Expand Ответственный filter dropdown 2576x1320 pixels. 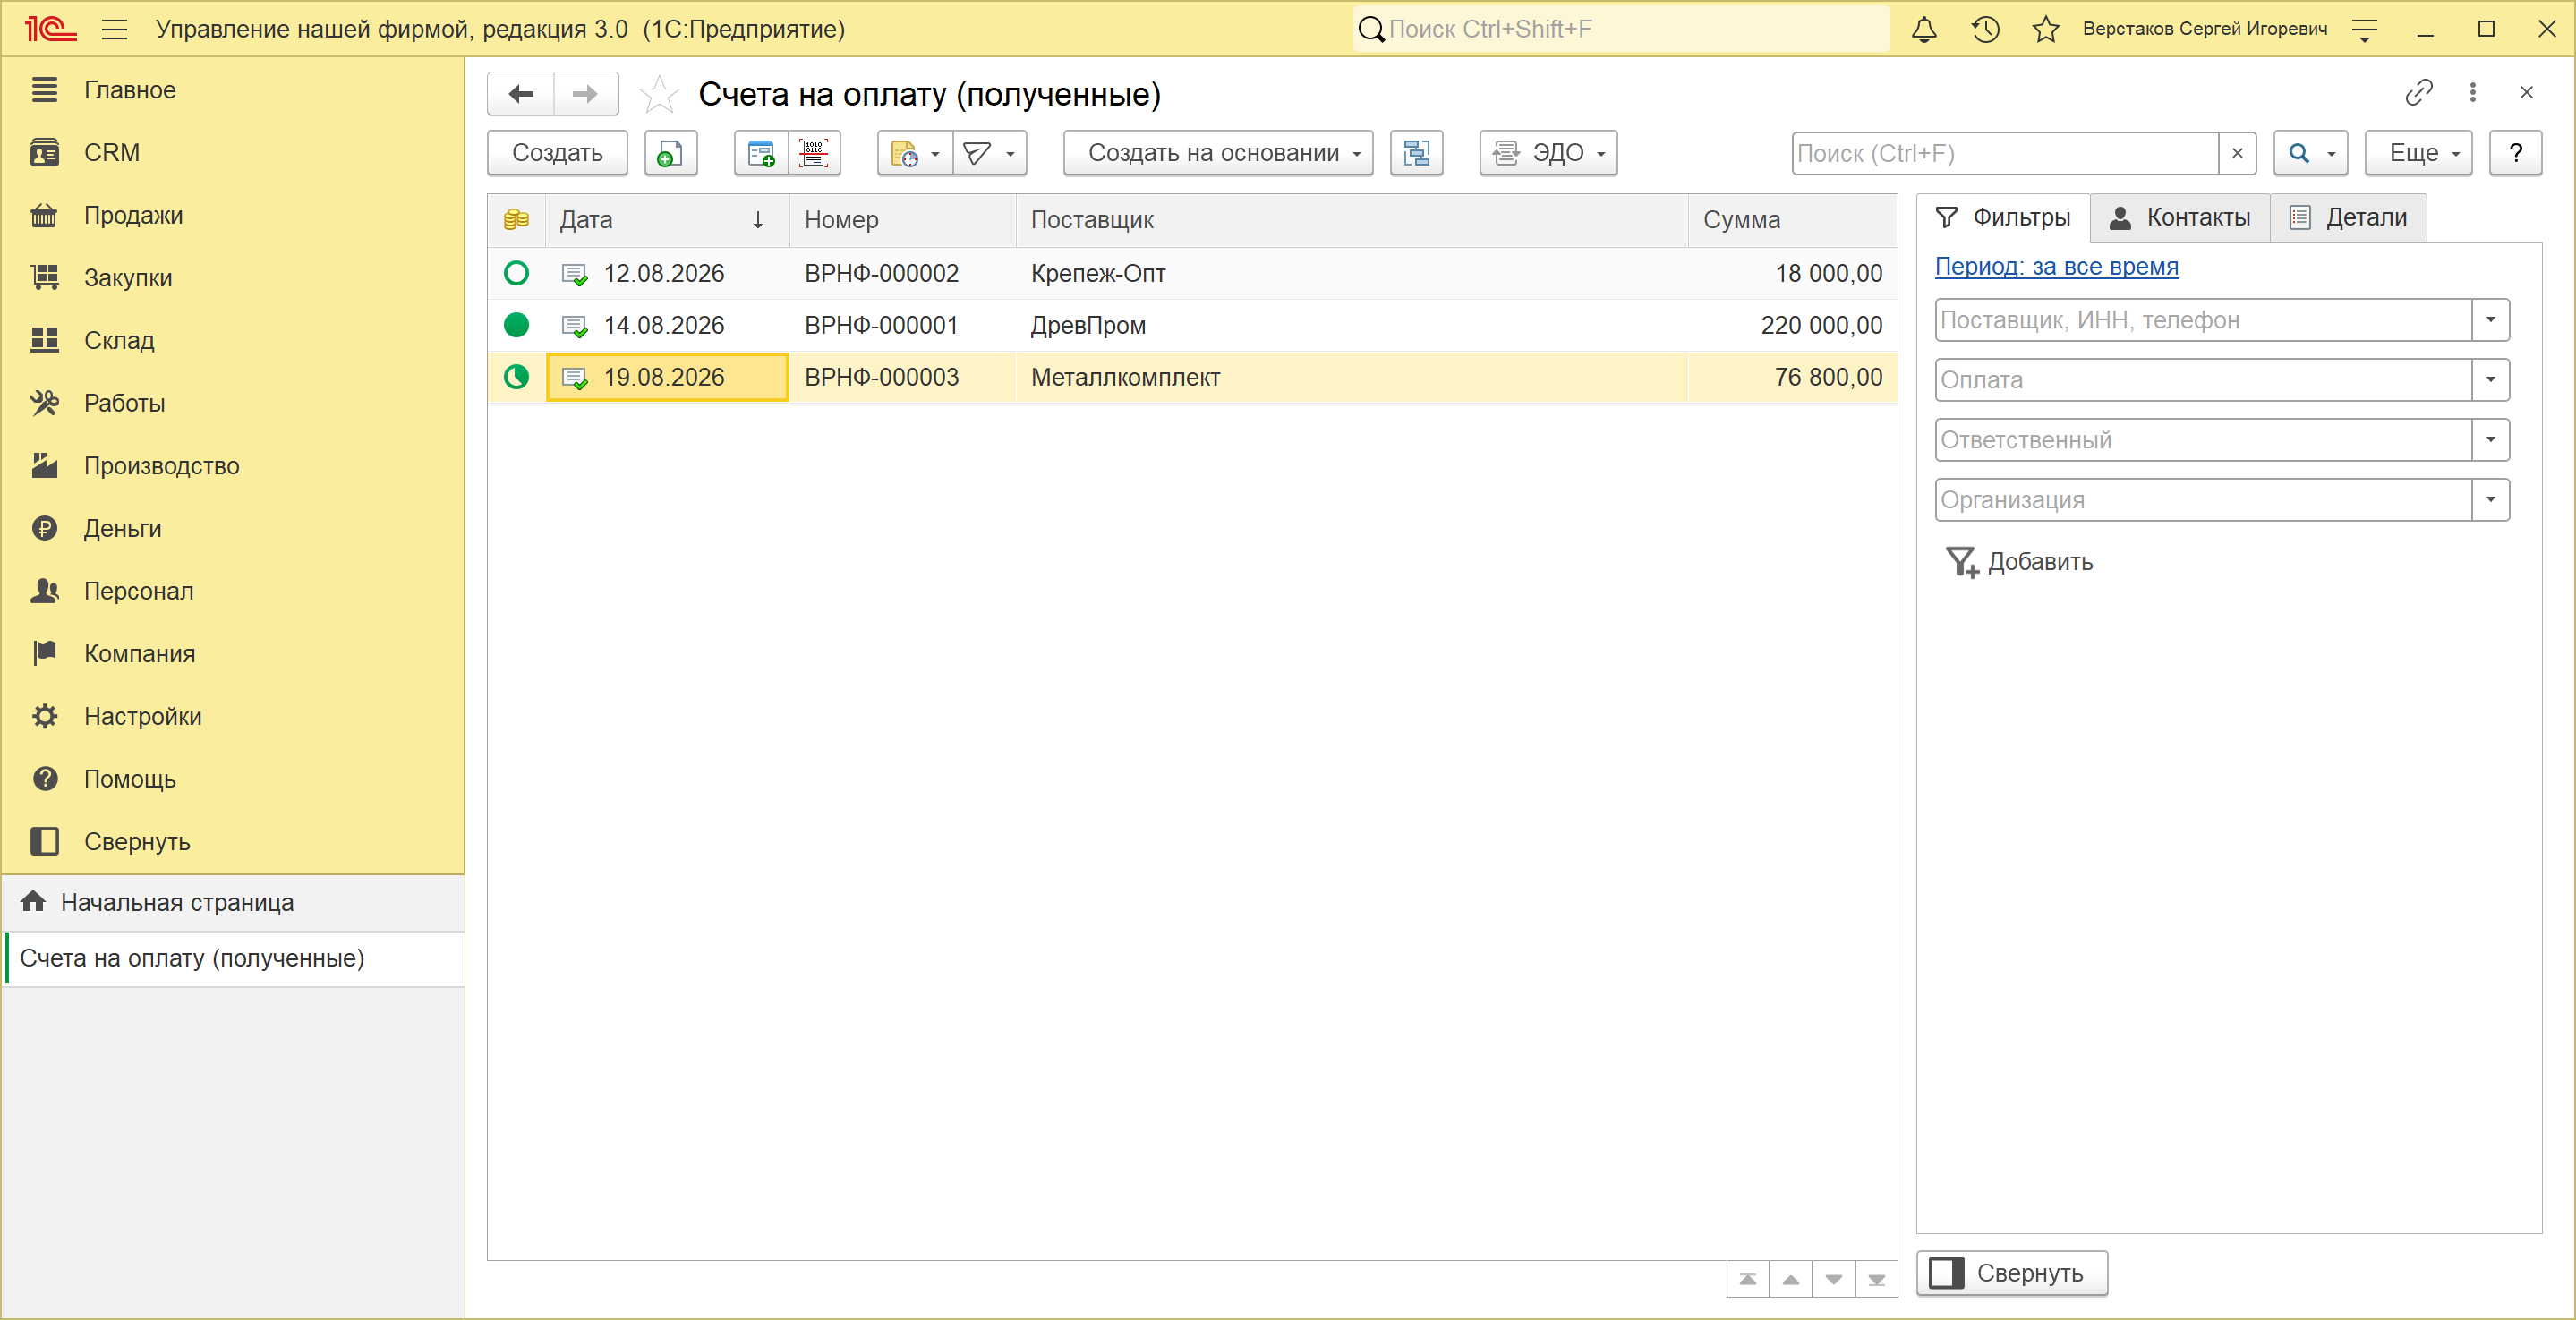[x=2490, y=440]
